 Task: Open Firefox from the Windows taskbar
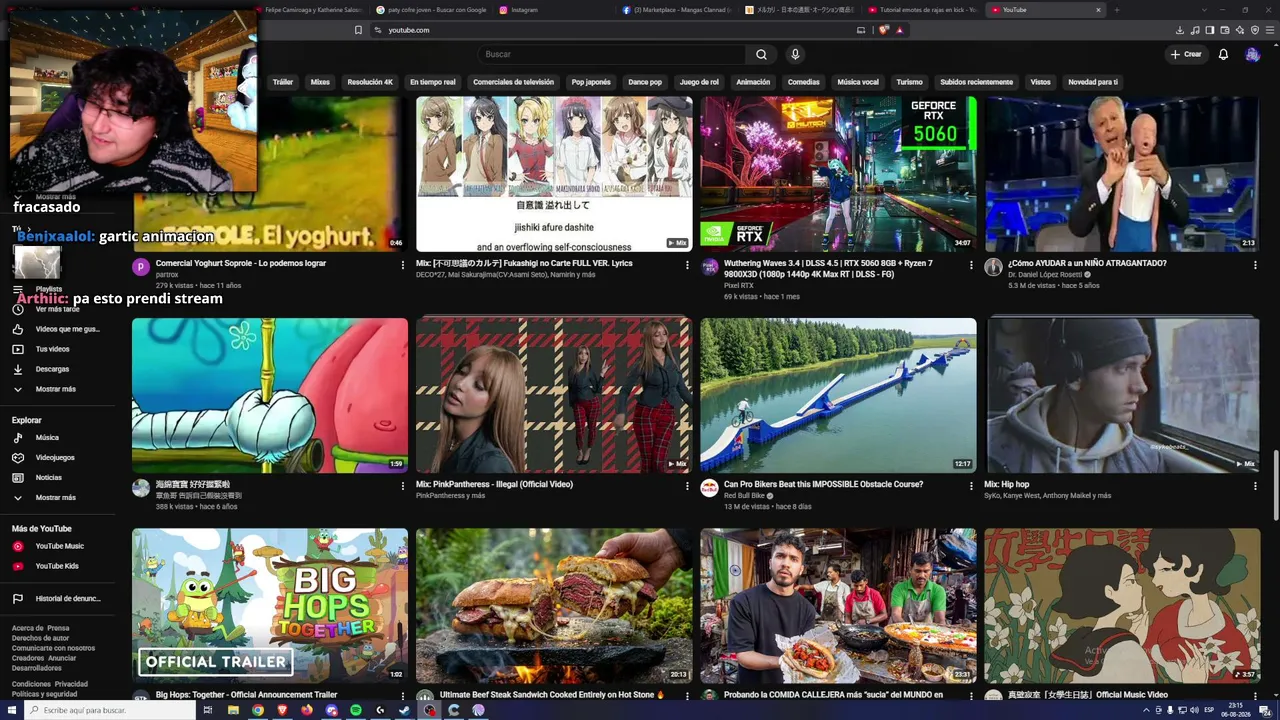(x=307, y=710)
